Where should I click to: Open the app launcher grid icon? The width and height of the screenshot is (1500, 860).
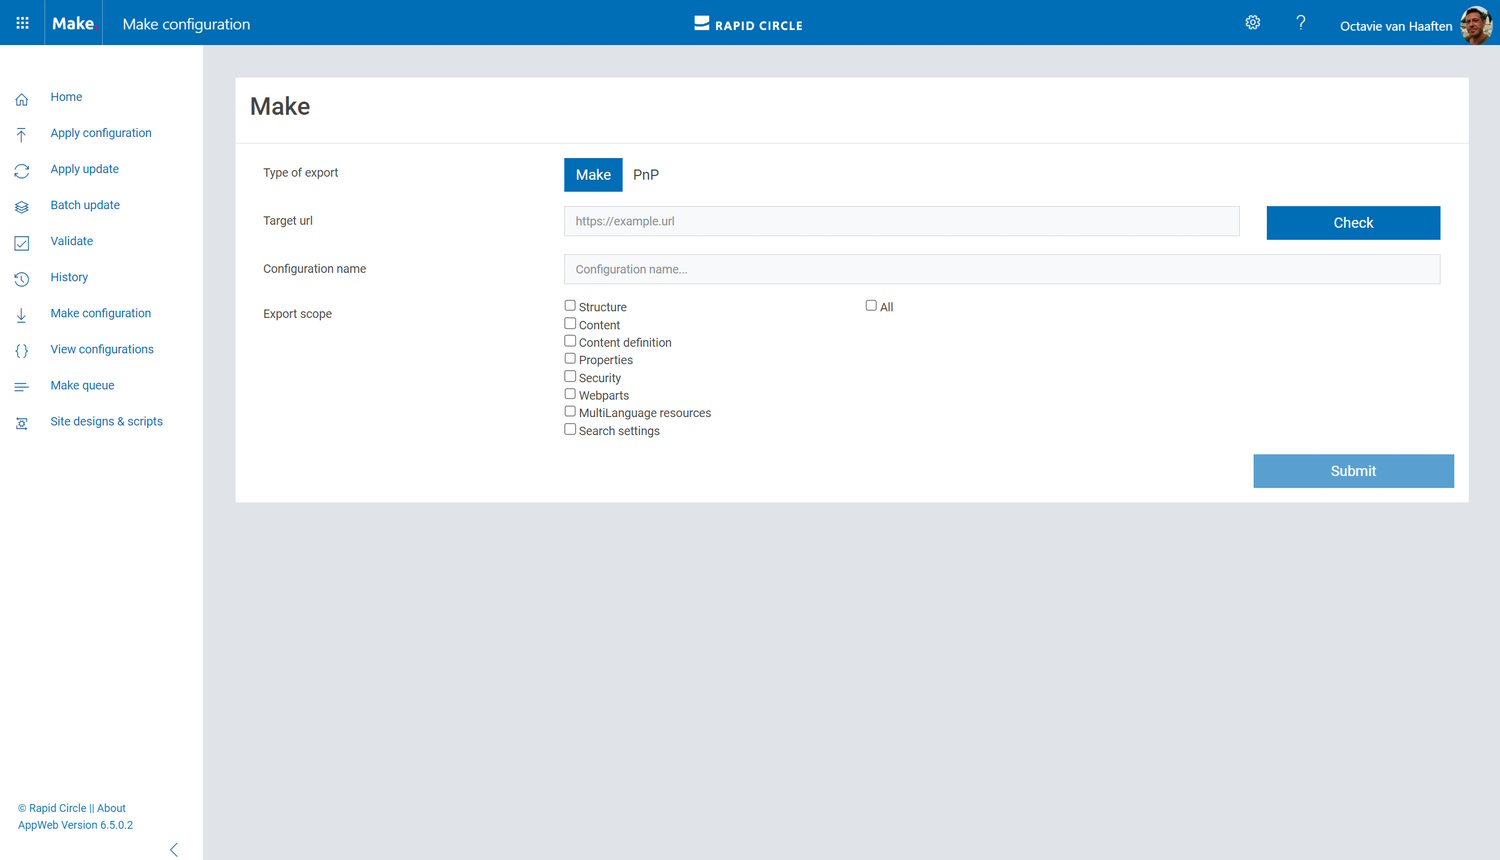point(22,22)
